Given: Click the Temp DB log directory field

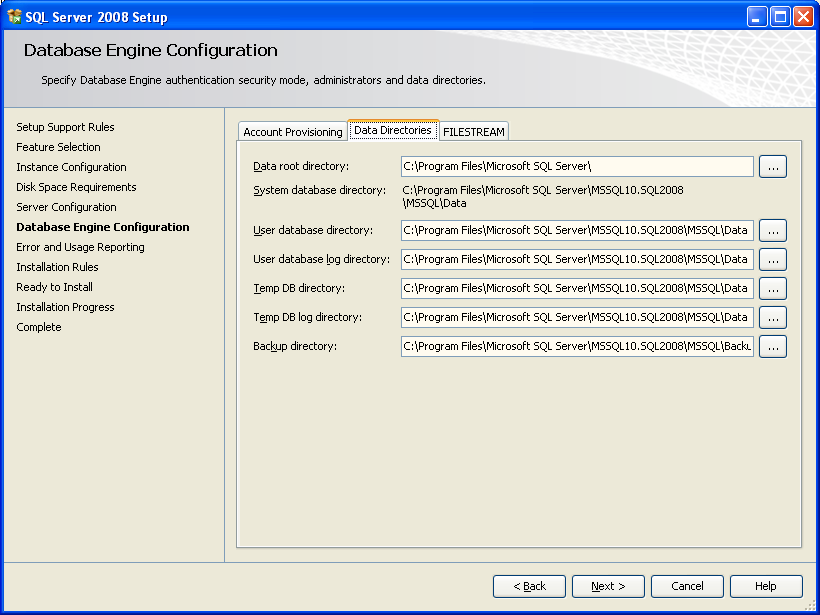Looking at the screenshot, I should (577, 317).
